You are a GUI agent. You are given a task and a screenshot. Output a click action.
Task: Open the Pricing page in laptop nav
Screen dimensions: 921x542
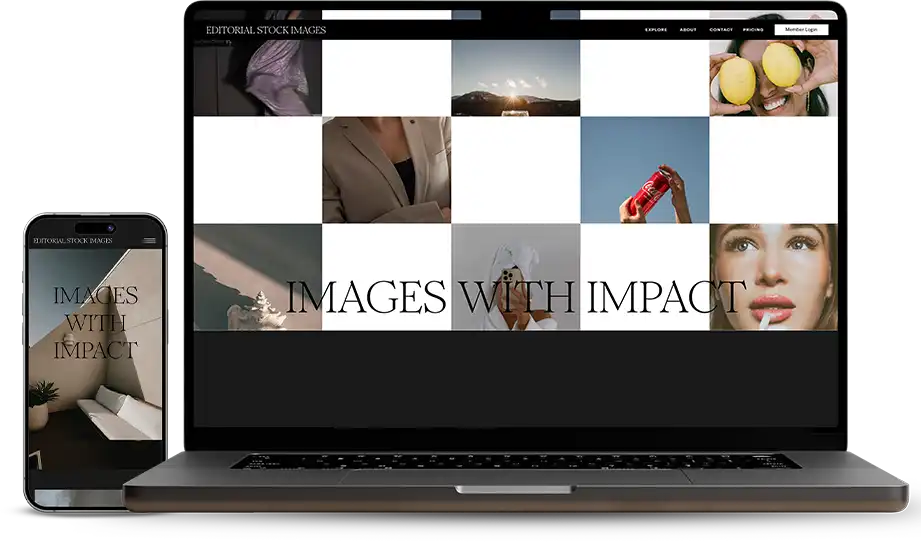pos(753,29)
